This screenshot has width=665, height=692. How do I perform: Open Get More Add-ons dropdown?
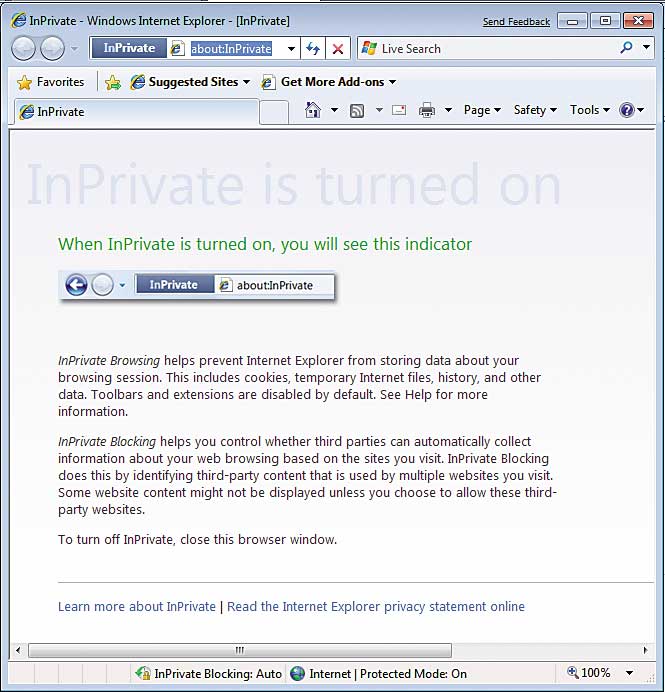329,82
